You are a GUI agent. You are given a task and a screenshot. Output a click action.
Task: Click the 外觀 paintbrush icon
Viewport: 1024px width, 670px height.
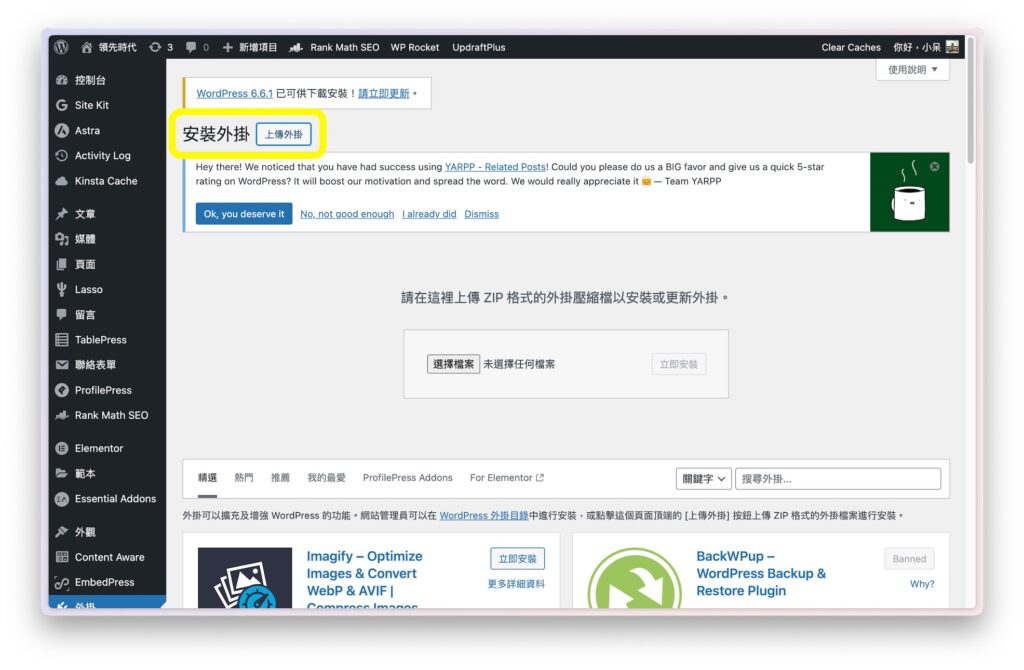[62, 532]
